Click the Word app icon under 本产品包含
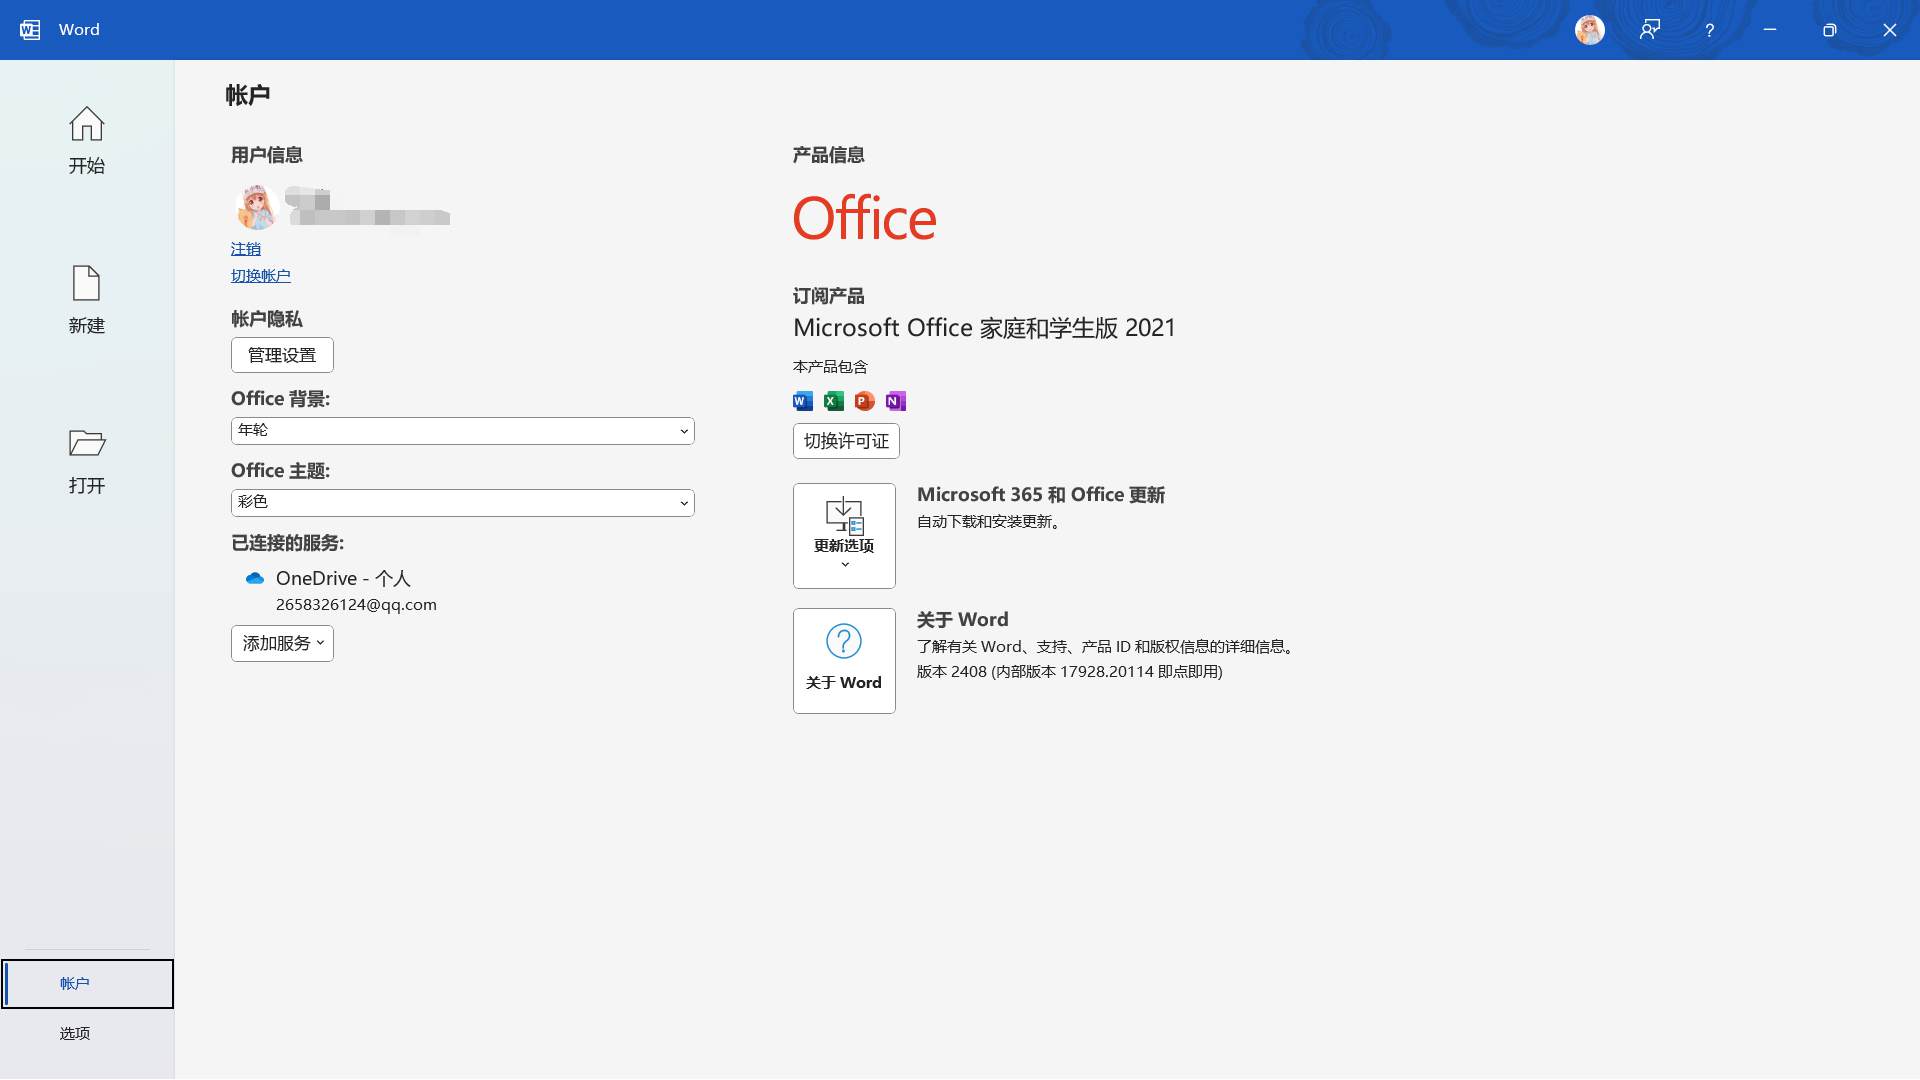Image resolution: width=1920 pixels, height=1080 pixels. tap(802, 401)
